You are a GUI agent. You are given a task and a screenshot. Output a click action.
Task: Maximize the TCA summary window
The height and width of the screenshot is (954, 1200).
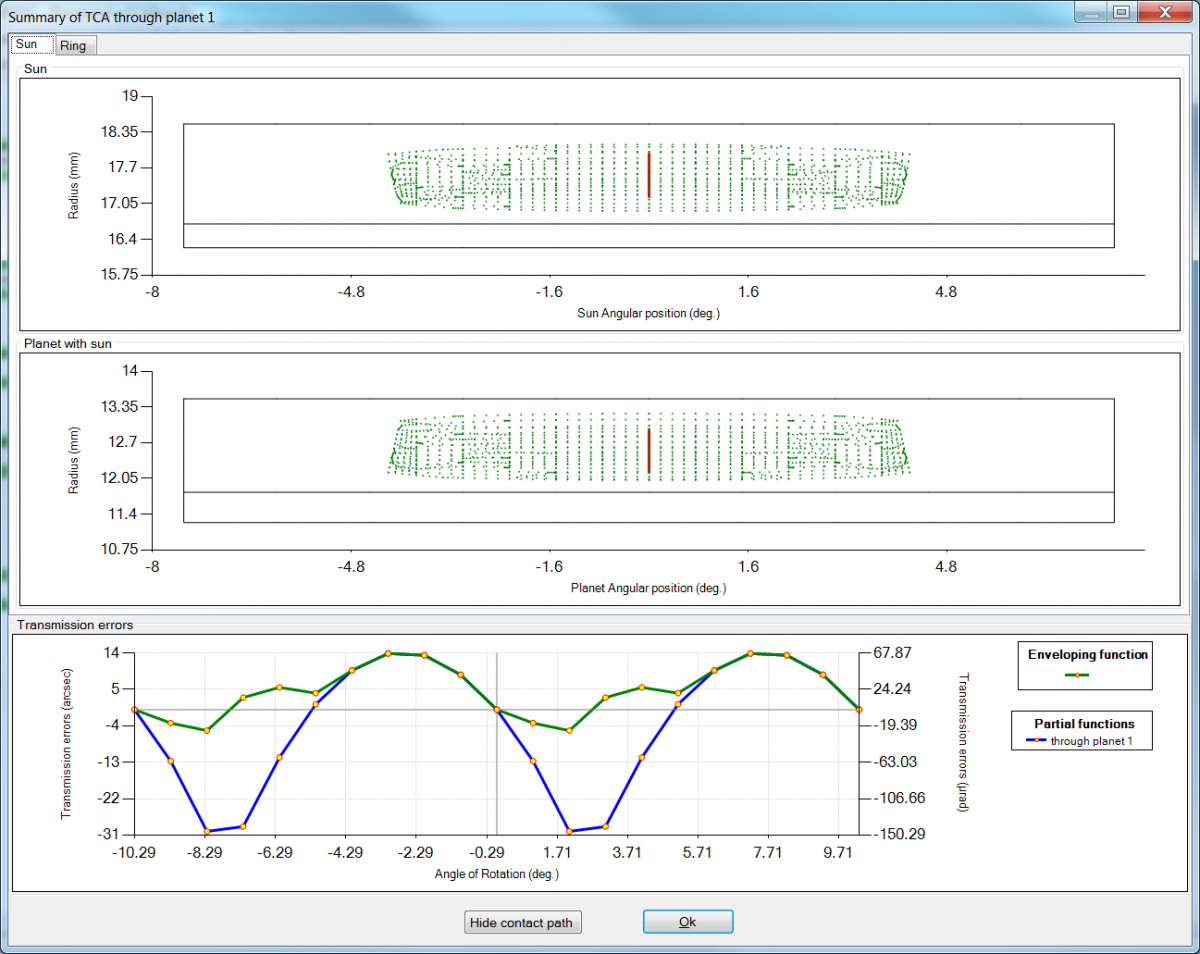(1121, 13)
